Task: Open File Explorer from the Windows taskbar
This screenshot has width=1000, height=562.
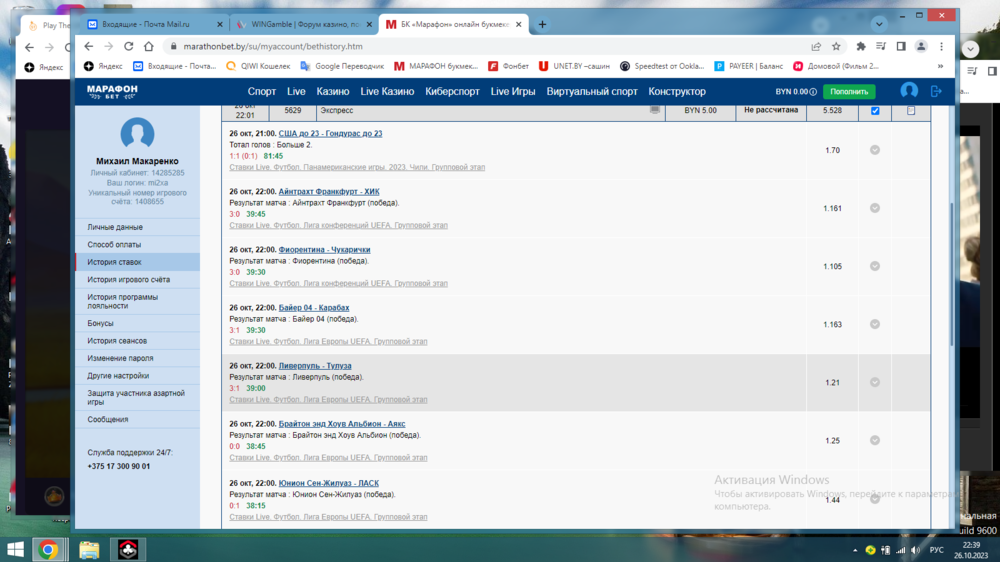Action: point(89,549)
